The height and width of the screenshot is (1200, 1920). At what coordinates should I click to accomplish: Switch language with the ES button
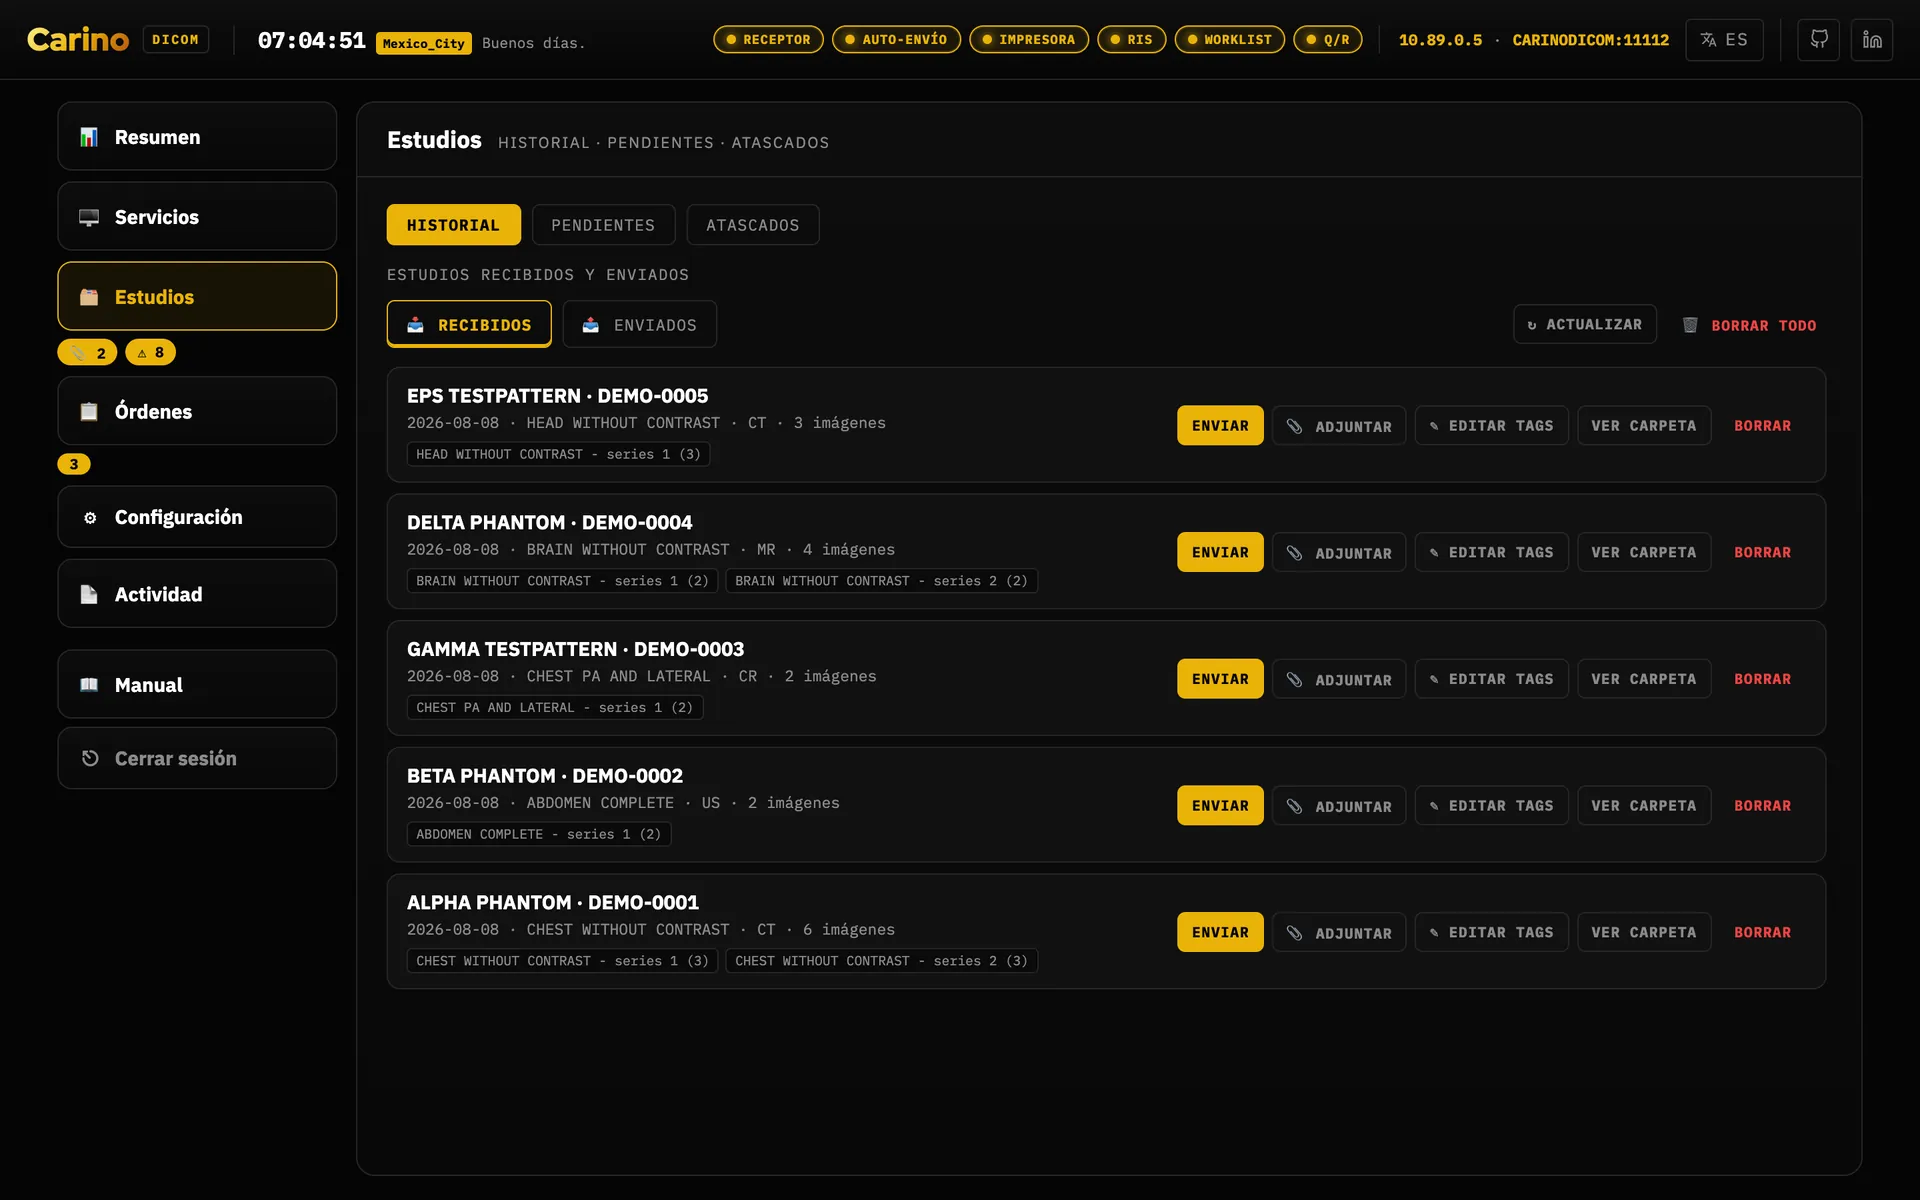point(1724,40)
